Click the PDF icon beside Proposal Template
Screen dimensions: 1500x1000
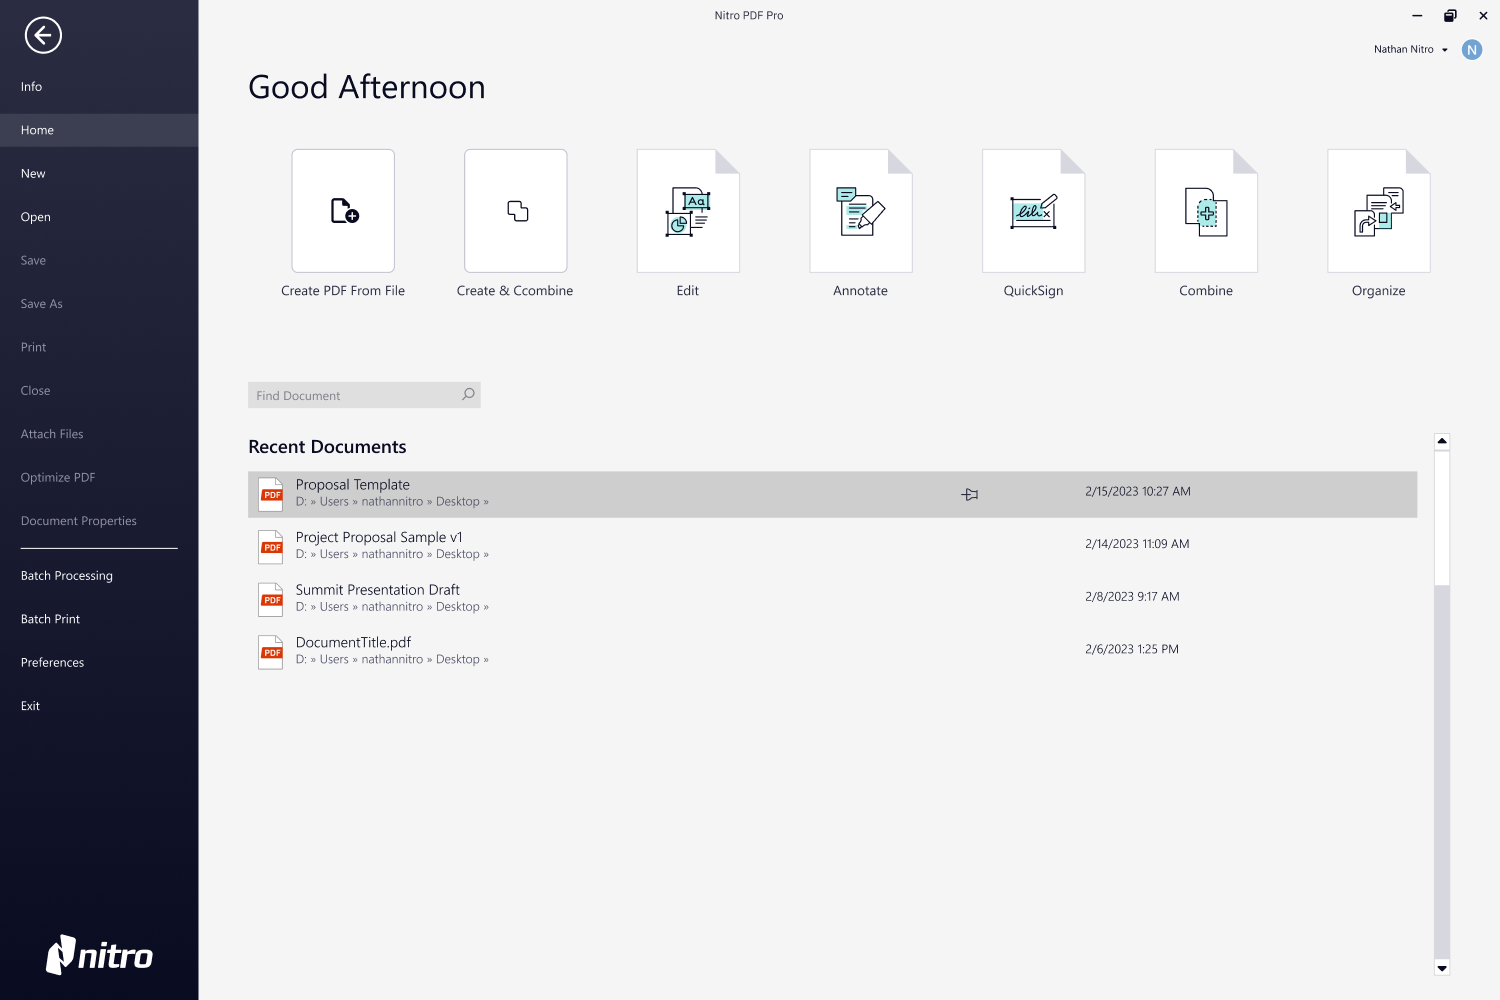click(x=271, y=493)
